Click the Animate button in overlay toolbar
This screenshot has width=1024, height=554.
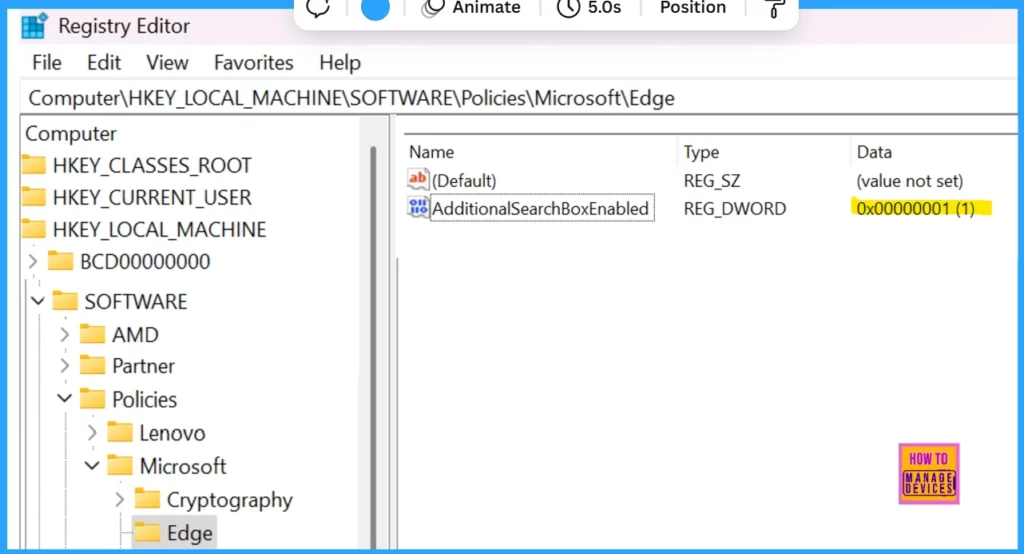[472, 8]
